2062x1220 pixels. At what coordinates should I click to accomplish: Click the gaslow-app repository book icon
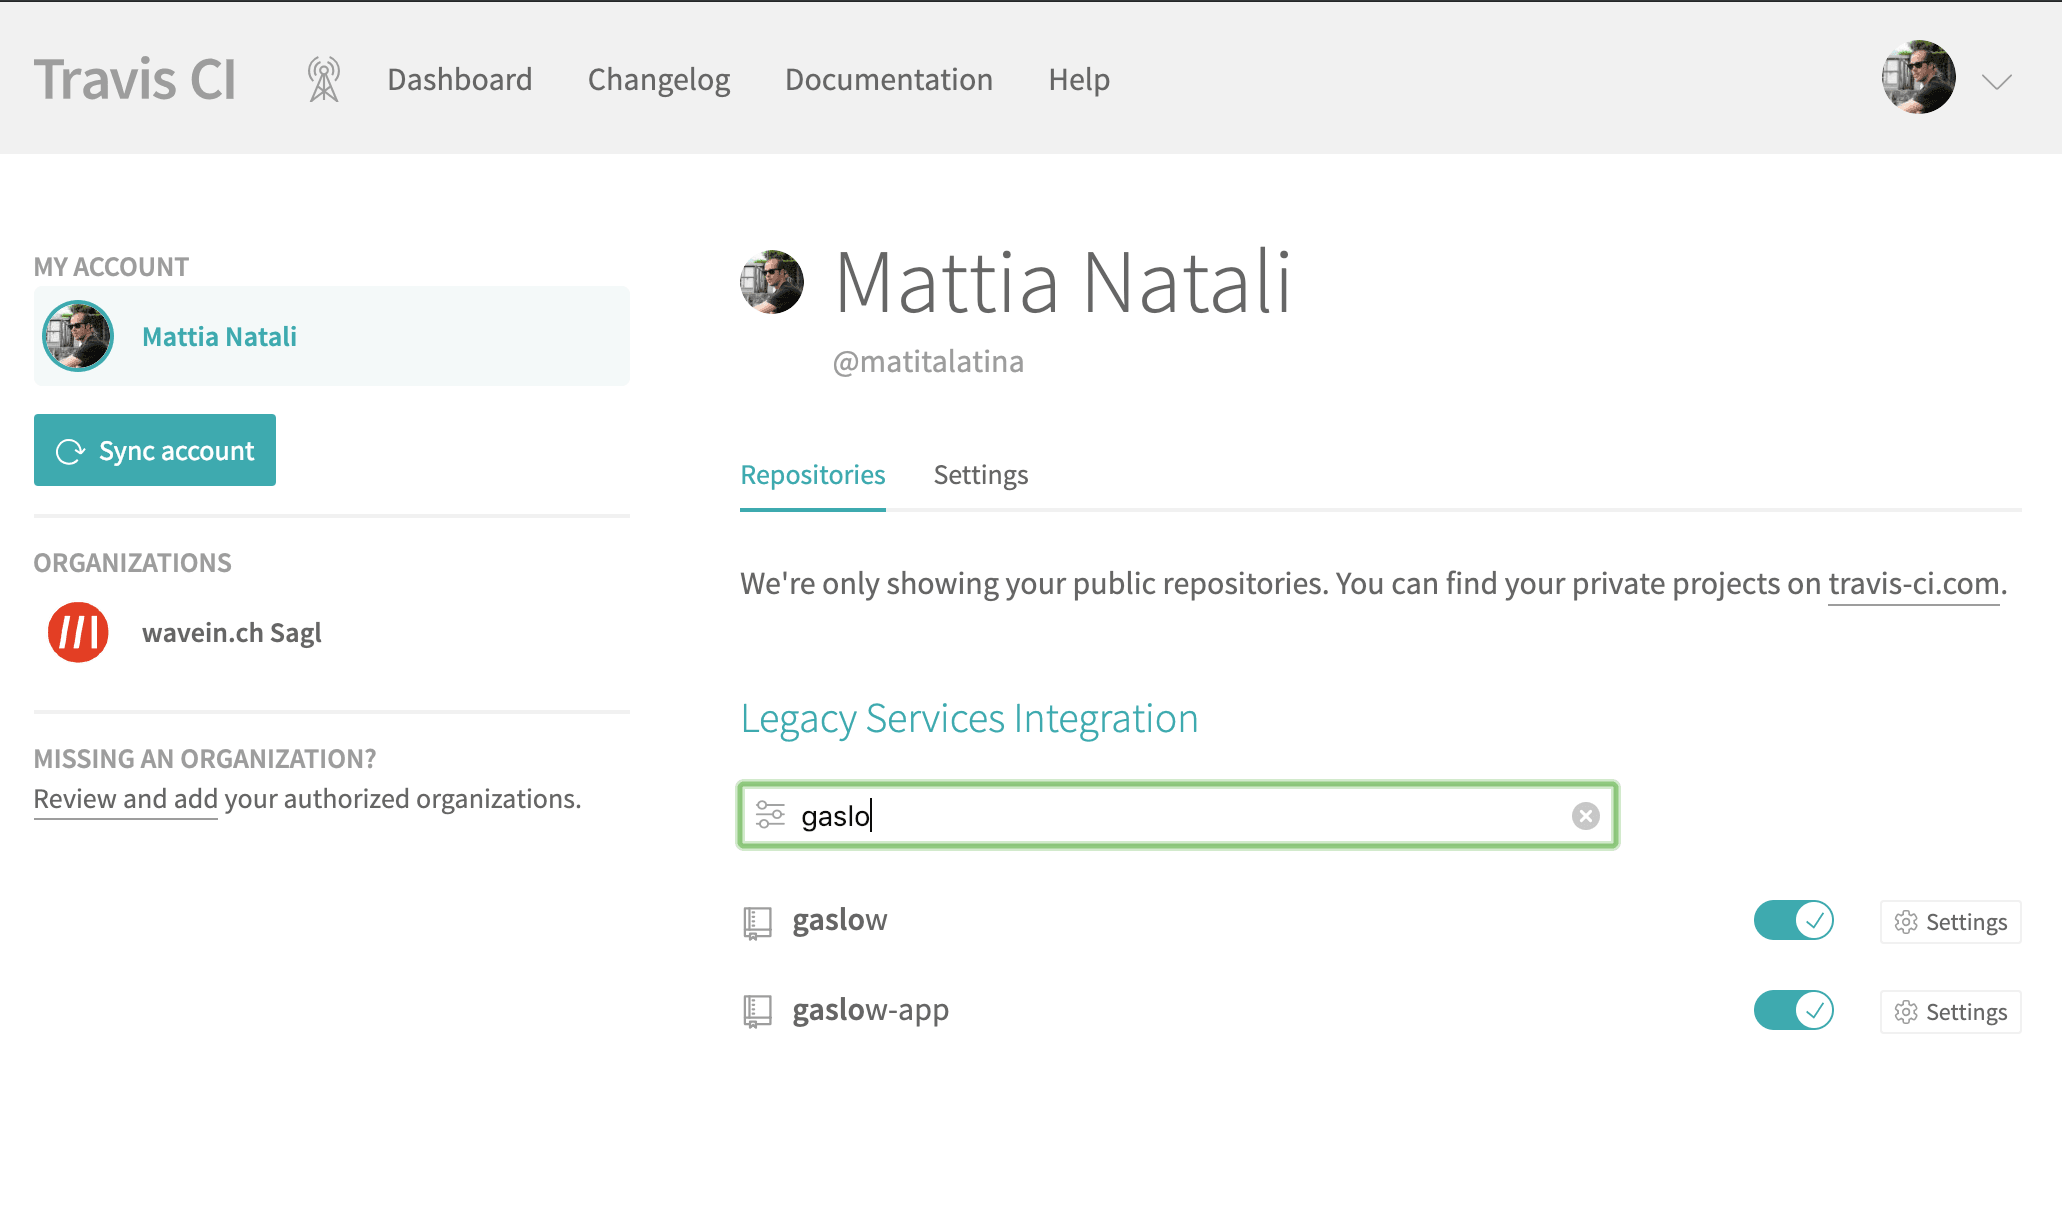757,1012
